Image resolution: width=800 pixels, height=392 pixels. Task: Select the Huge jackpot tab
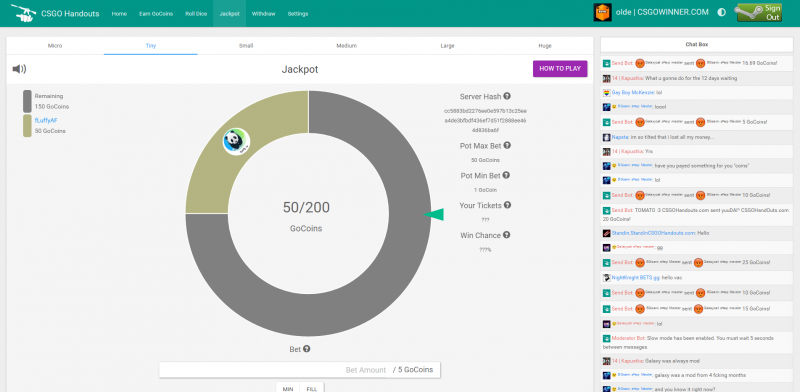545,45
